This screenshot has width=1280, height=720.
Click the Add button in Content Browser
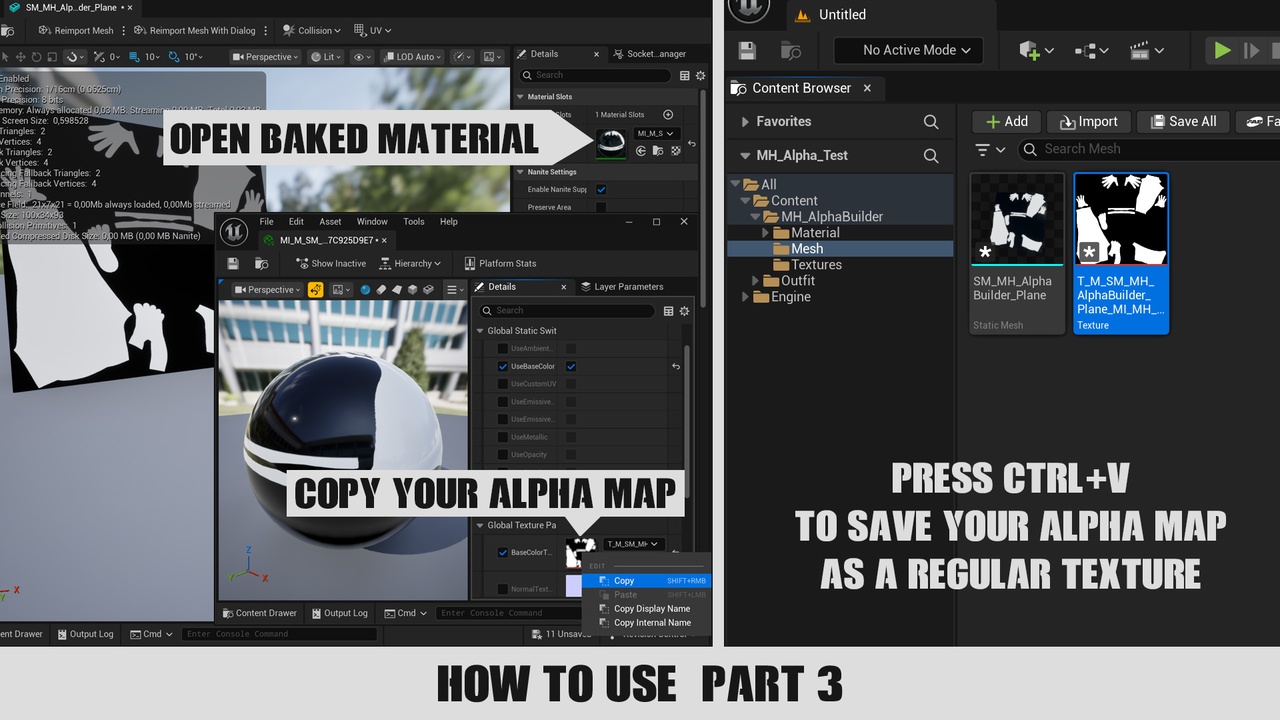1006,121
